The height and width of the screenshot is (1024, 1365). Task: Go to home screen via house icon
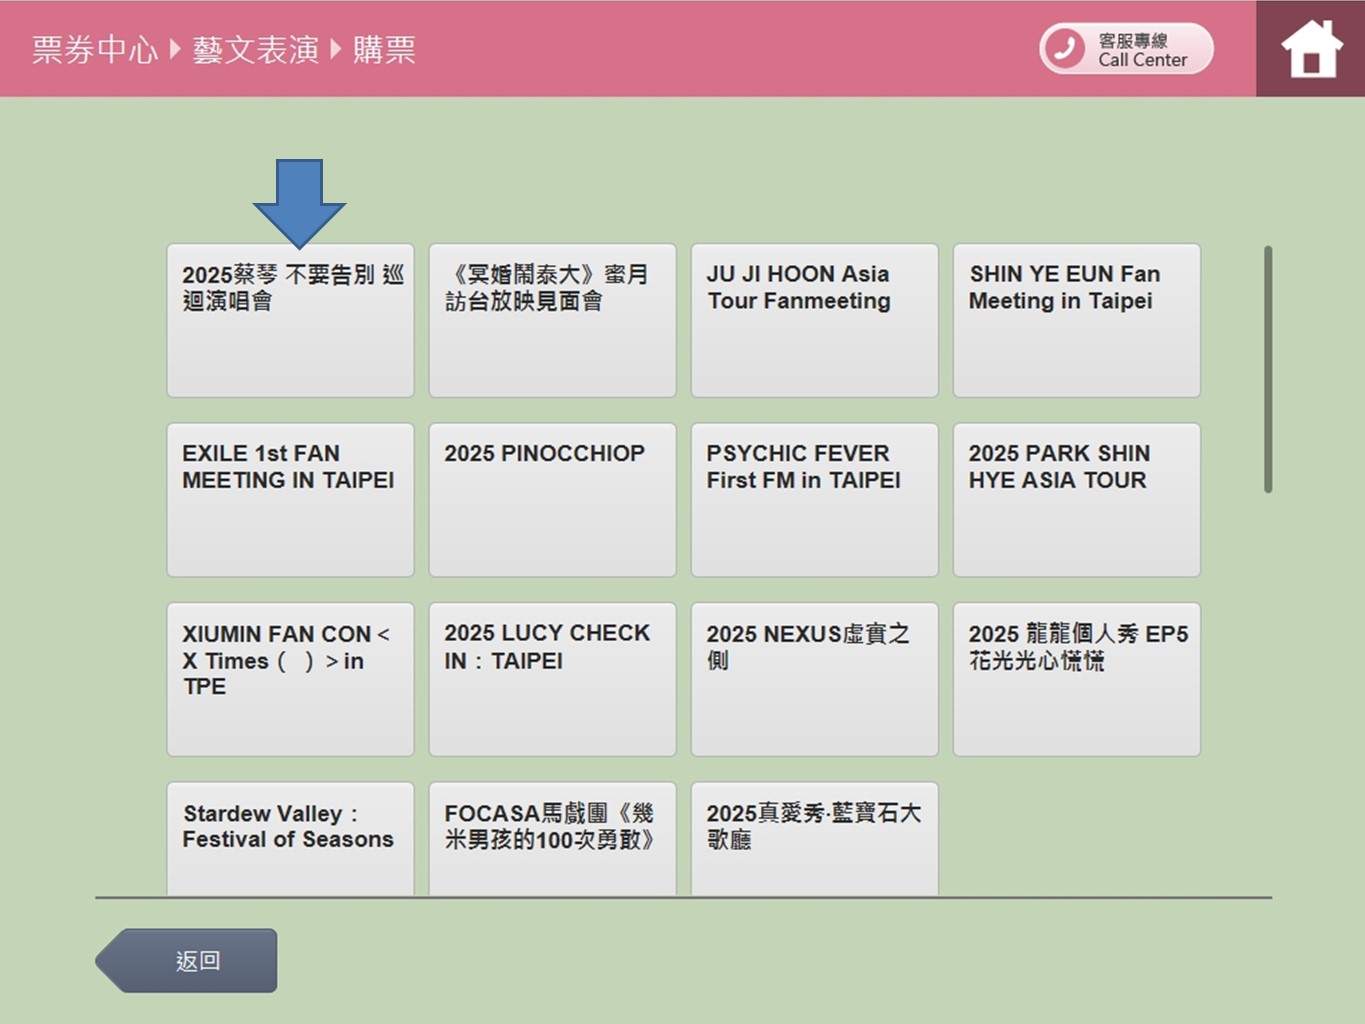(x=1311, y=49)
